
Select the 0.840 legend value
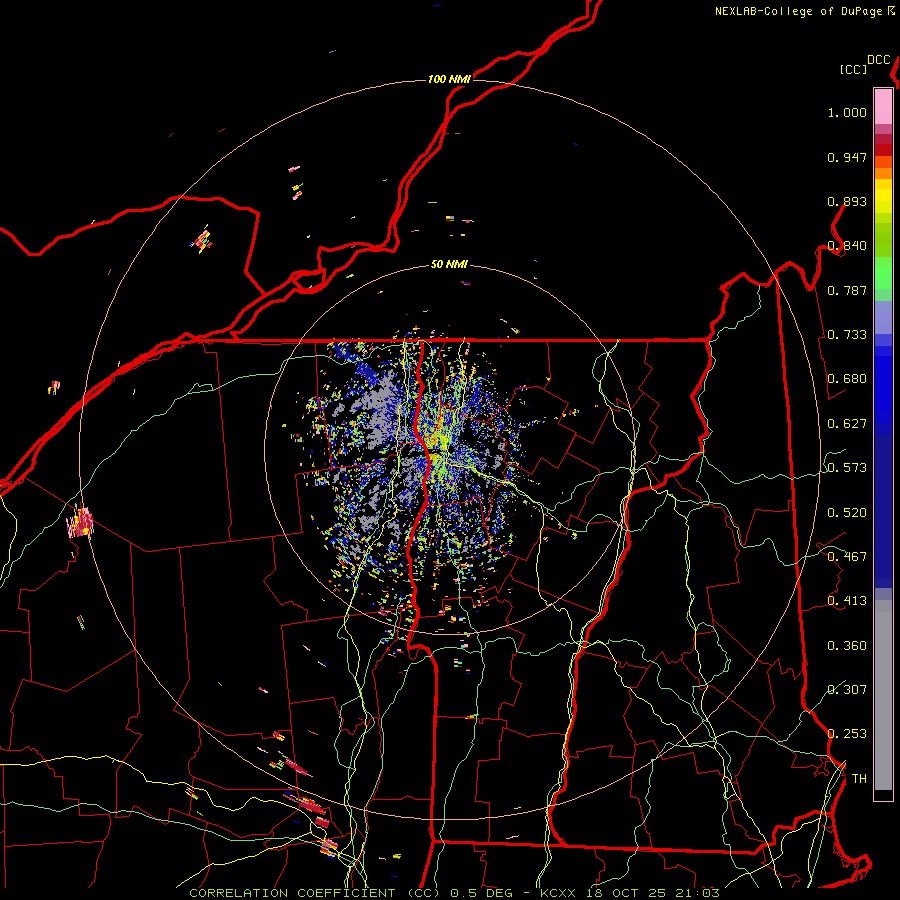(847, 246)
